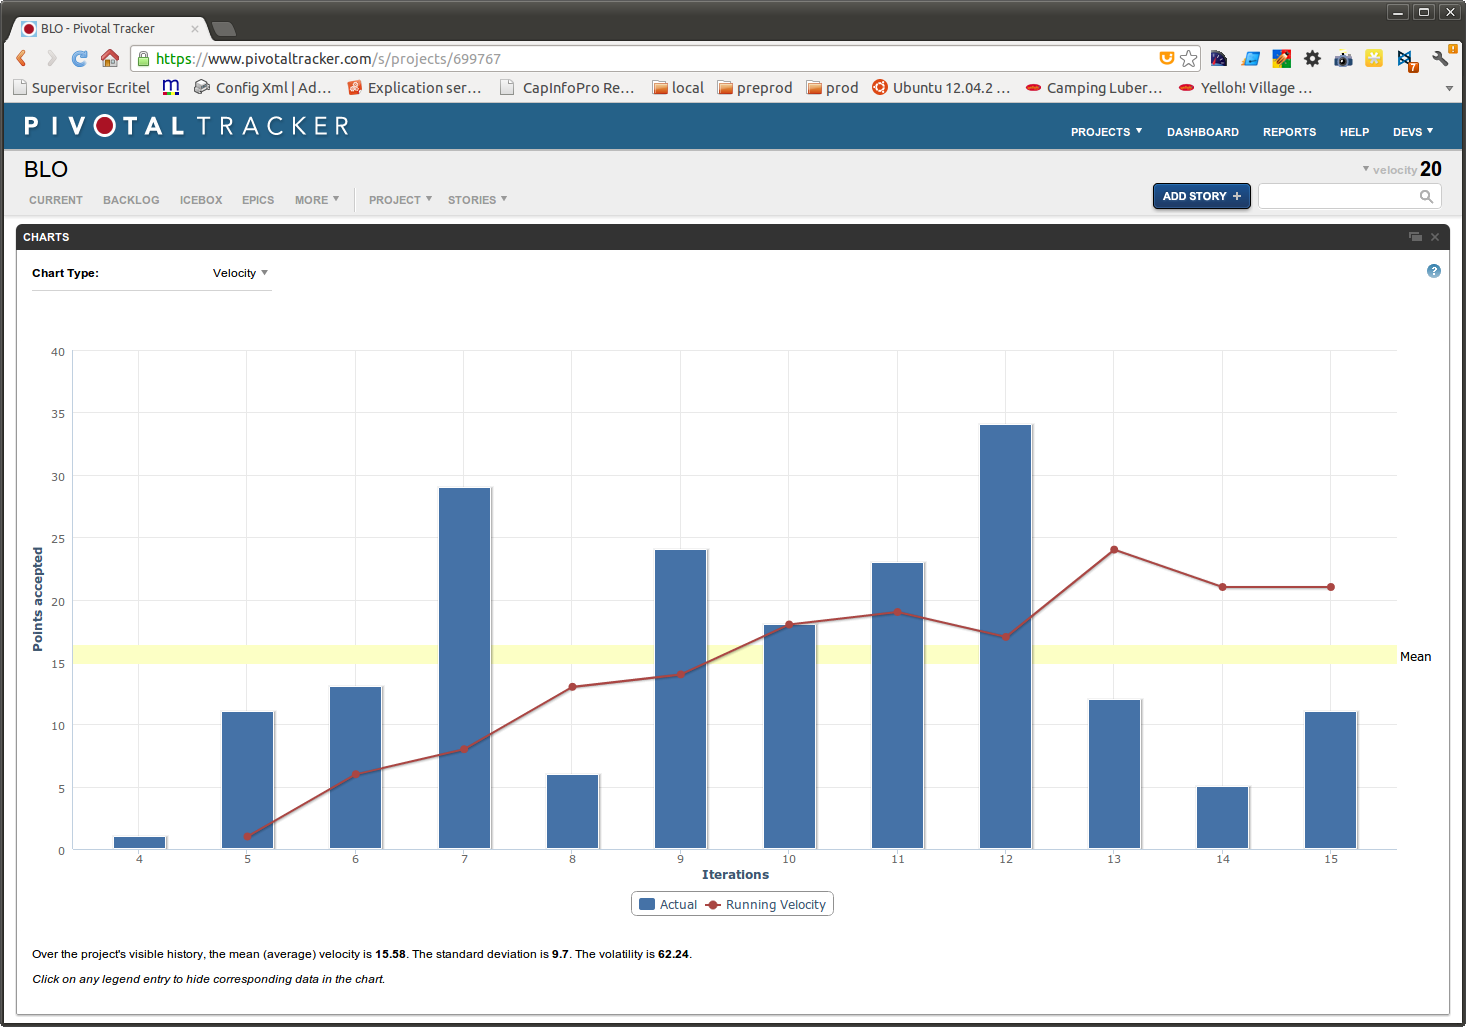Click the browser forward arrow
Viewport: 1466px width, 1027px height.
[x=51, y=58]
